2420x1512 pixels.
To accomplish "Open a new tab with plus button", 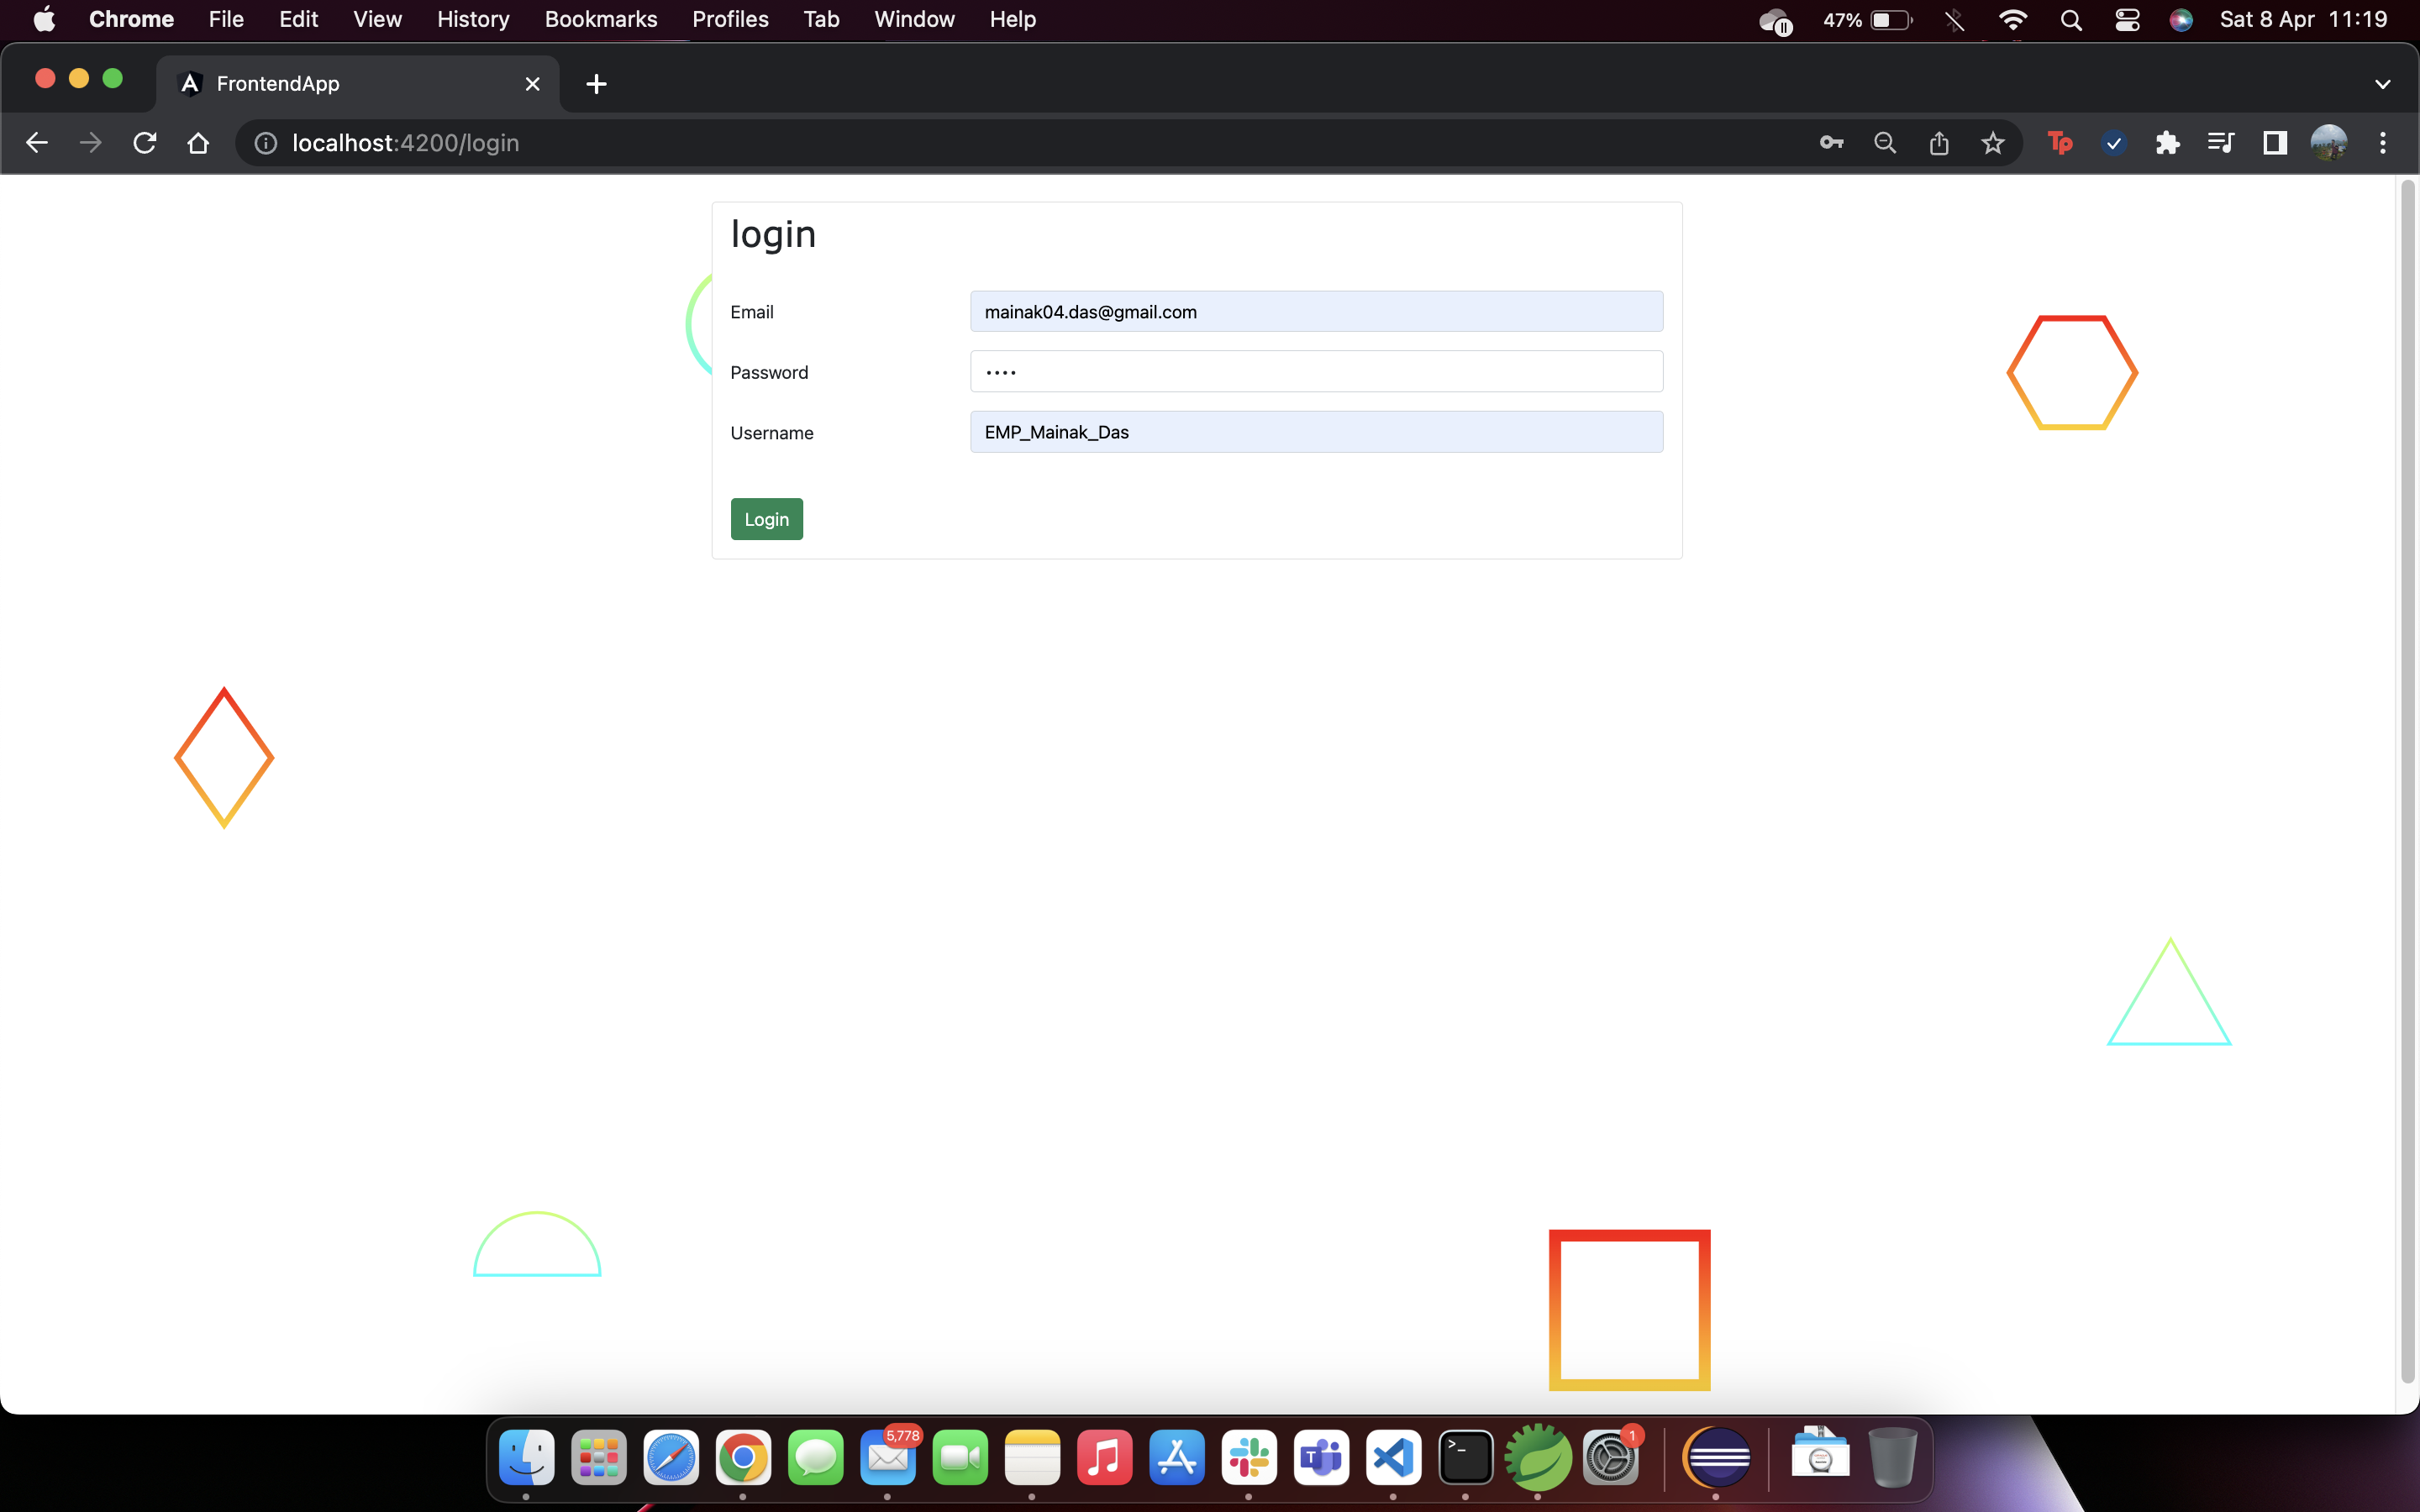I will pos(596,84).
